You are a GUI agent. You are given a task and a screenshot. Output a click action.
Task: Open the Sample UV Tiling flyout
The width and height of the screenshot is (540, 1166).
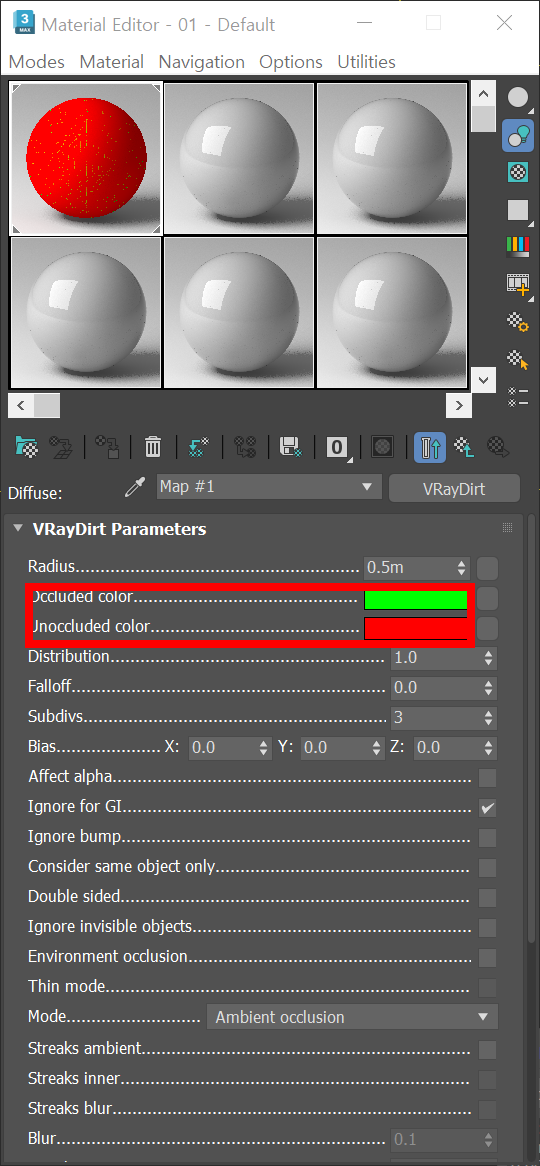tap(518, 210)
